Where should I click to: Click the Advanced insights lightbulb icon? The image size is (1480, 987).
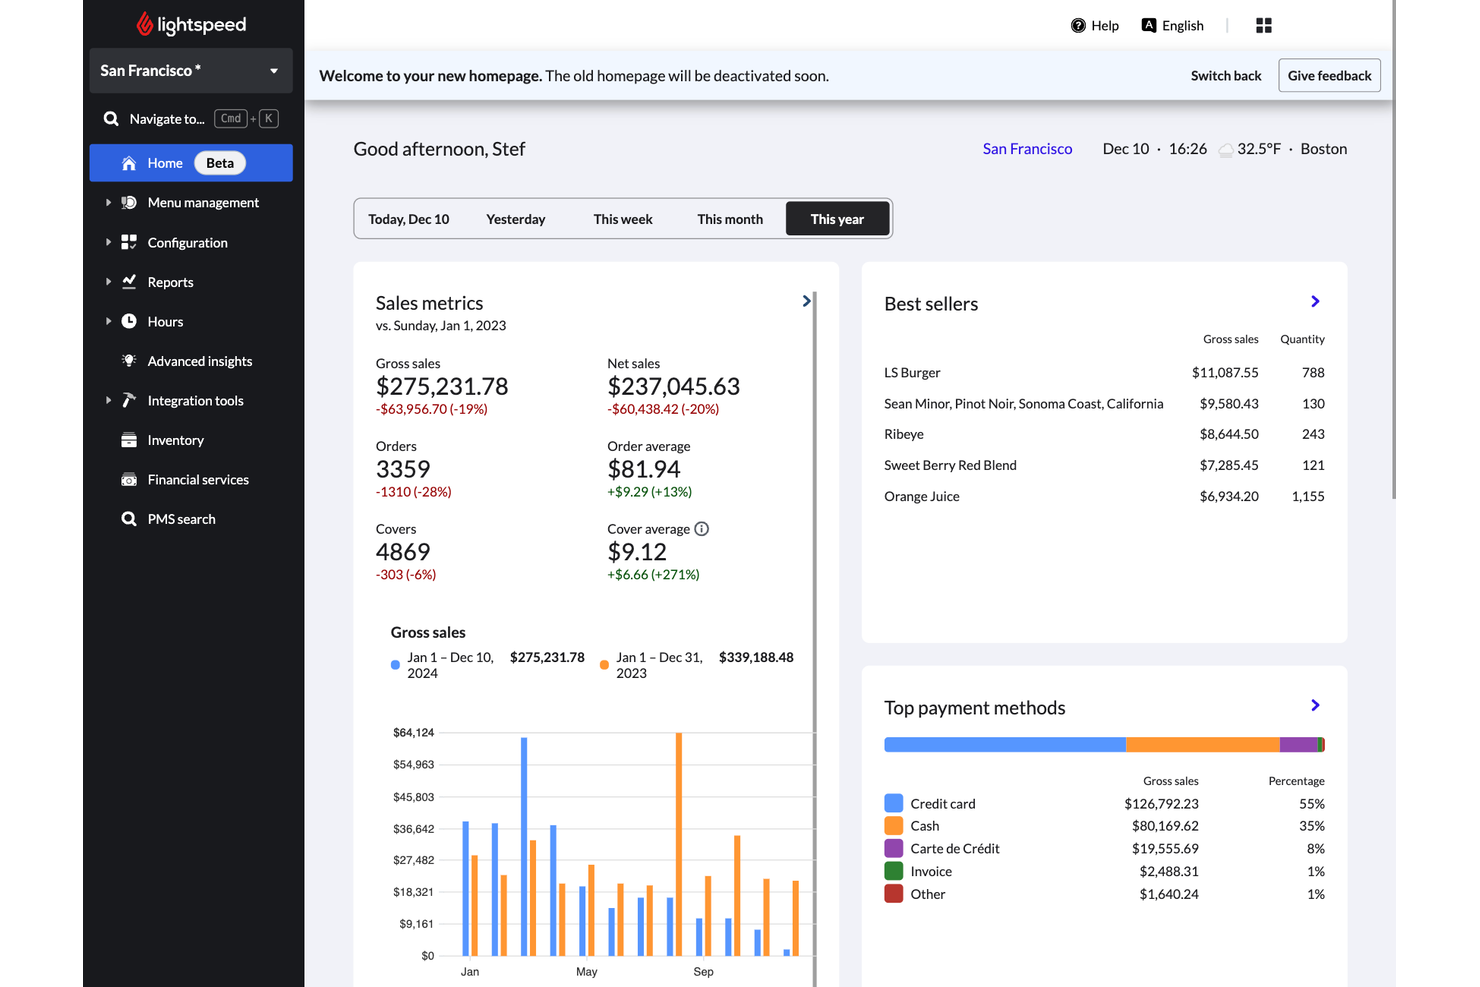(x=129, y=361)
